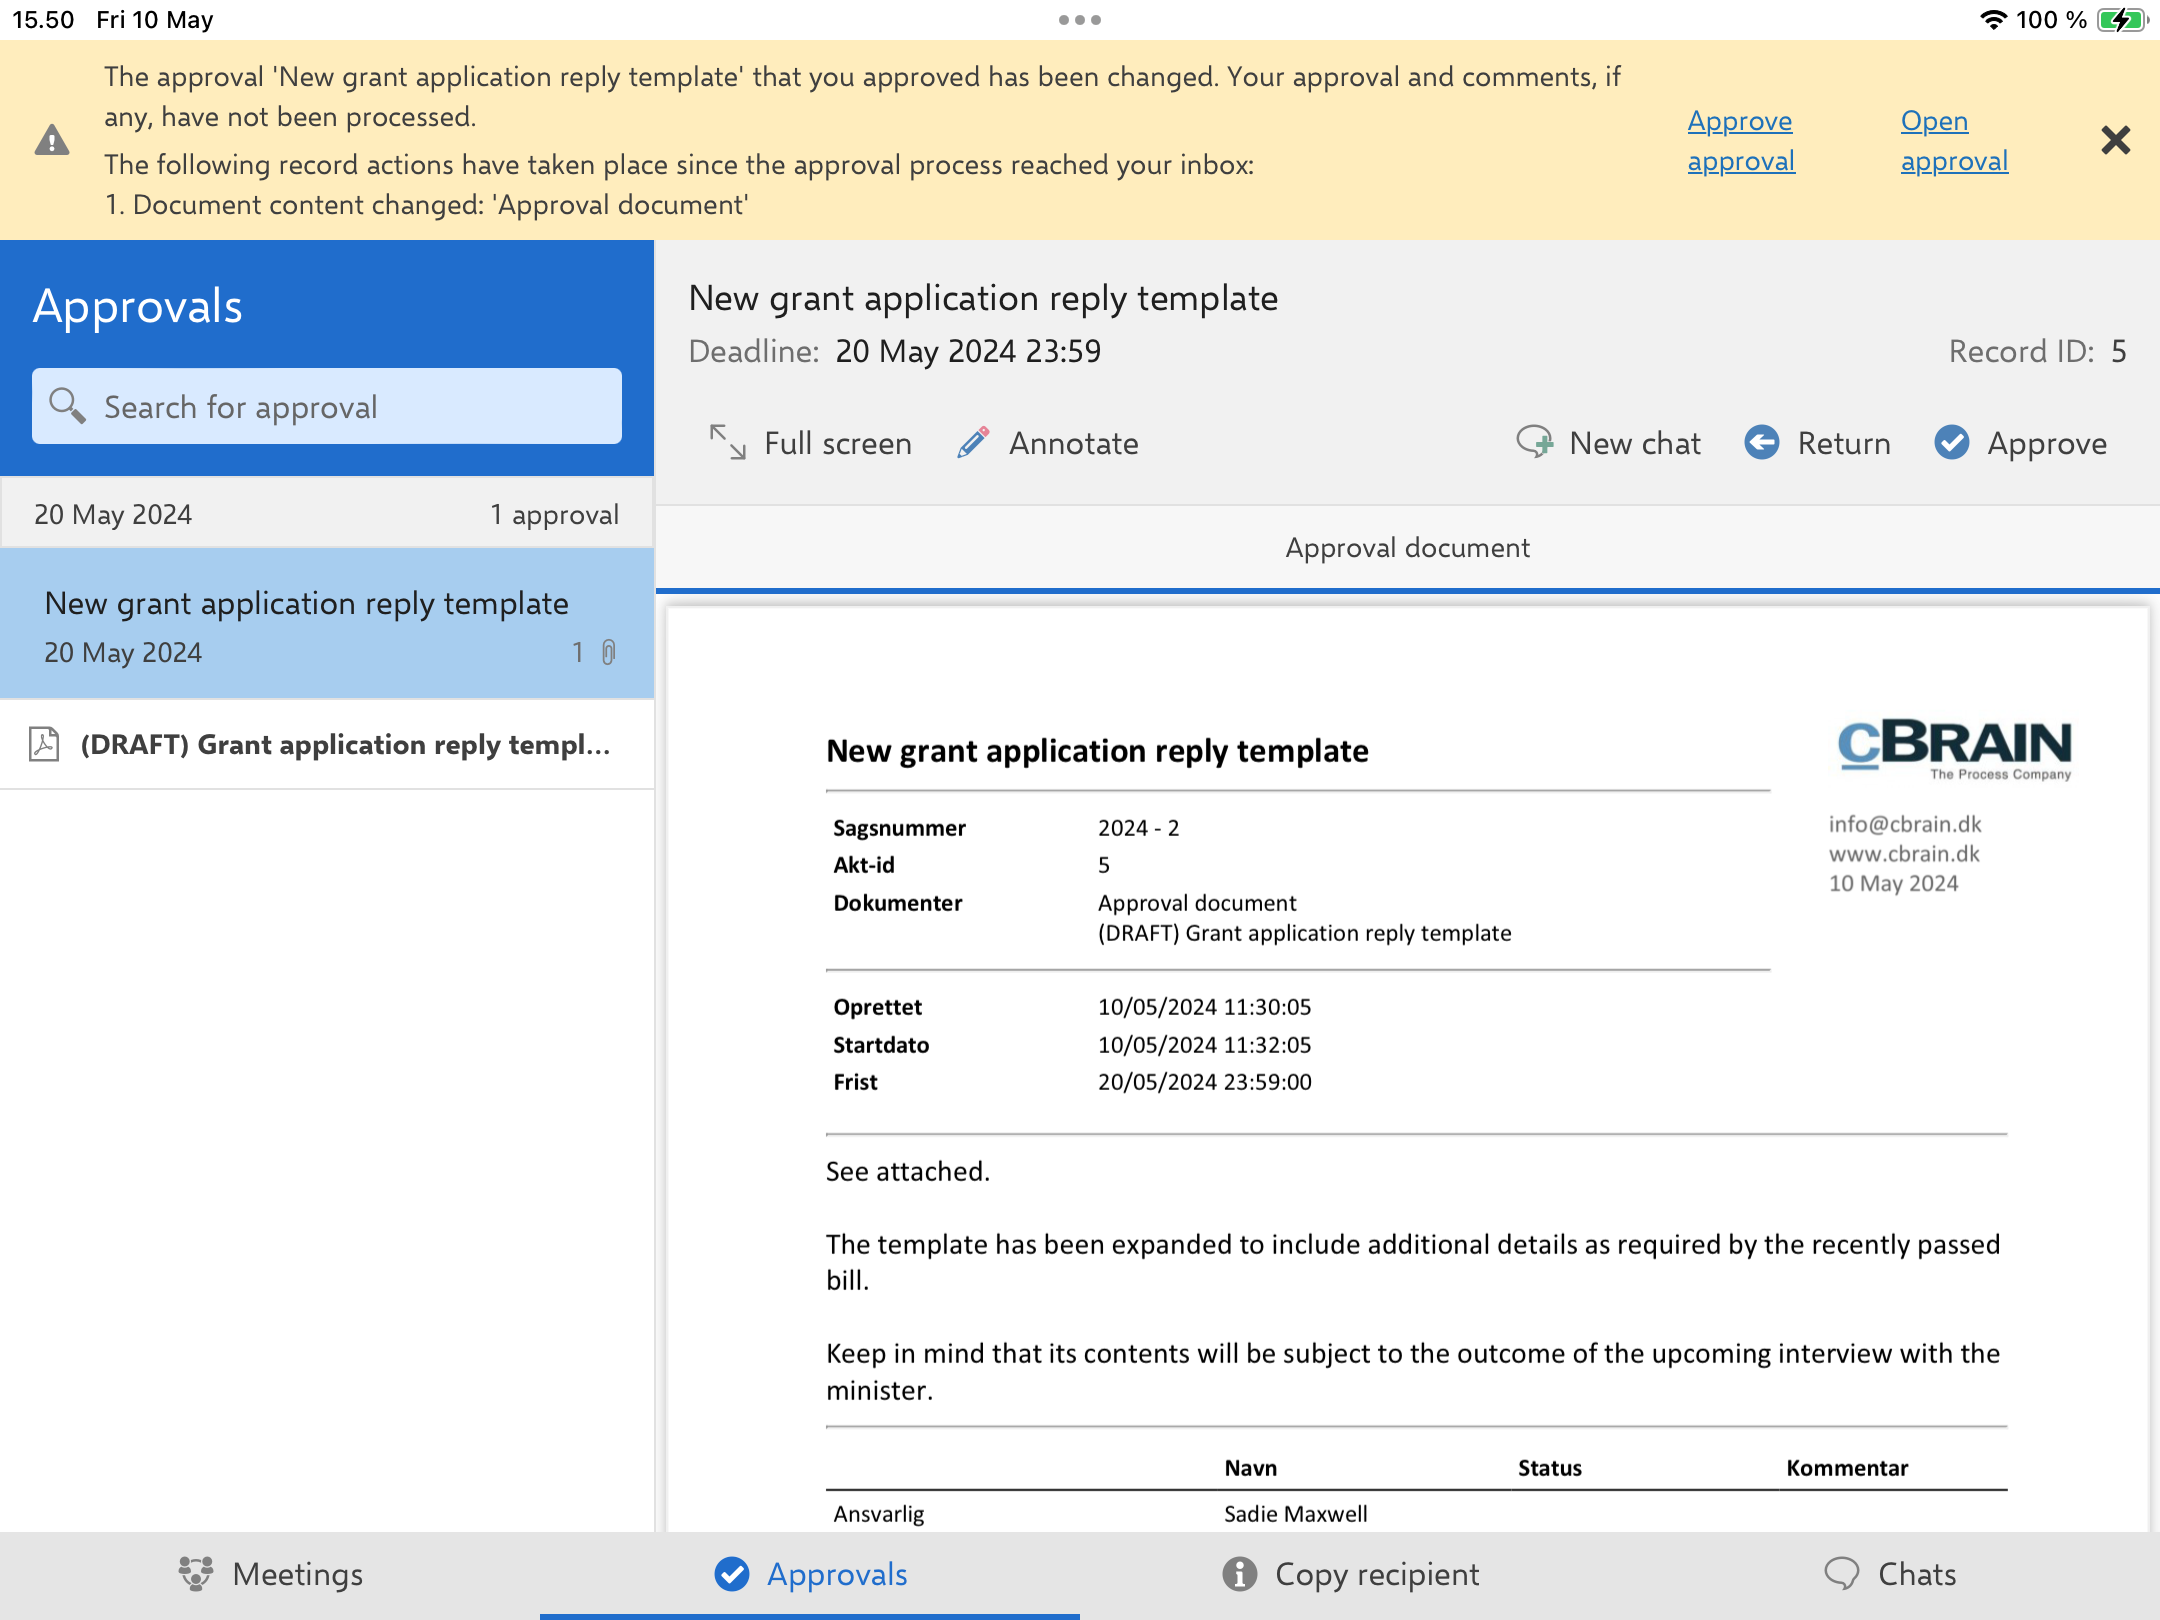Click the cBrain logo in document
This screenshot has width=2160, height=1620.
point(1955,749)
